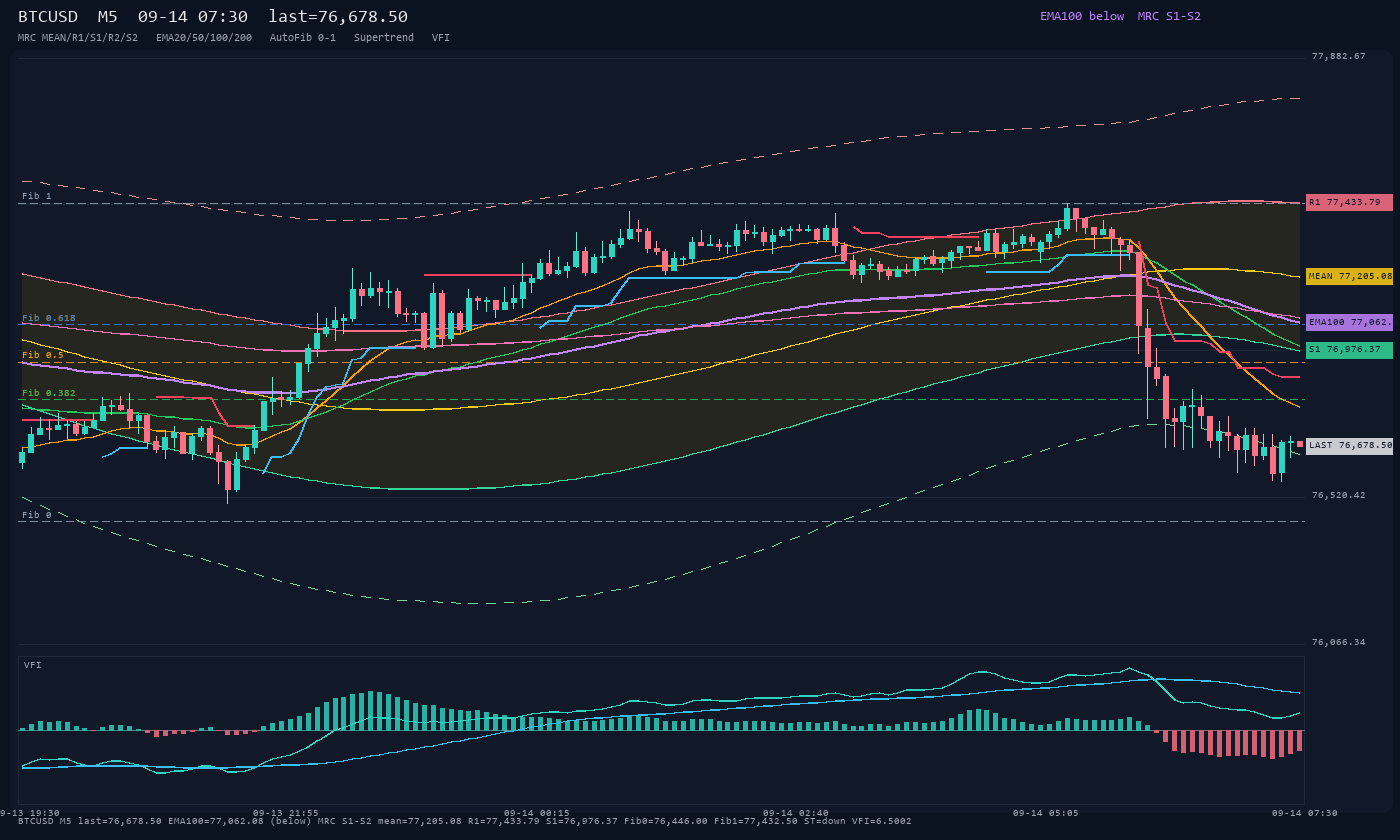Screen dimensions: 1400x840
Task: Click the LAST 76,678.50 price label
Action: tap(1349, 446)
